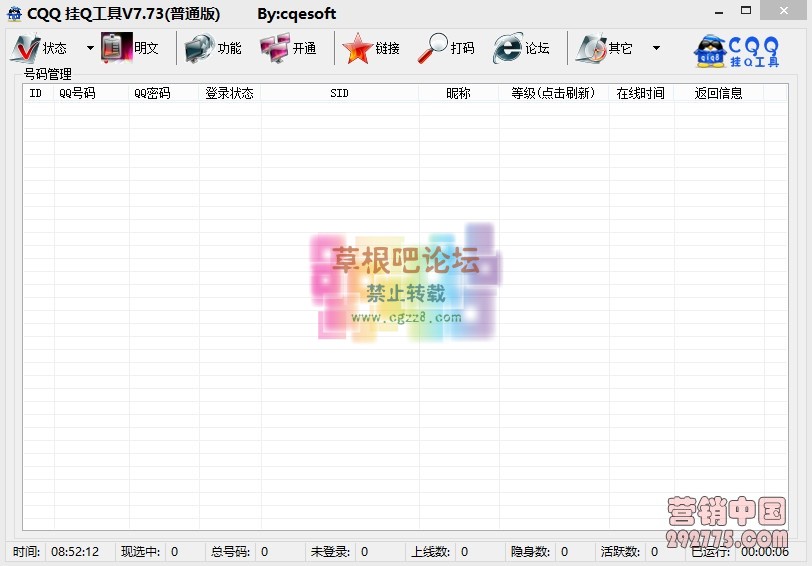Open the 链接 red star icon
The image size is (812, 566).
(357, 48)
